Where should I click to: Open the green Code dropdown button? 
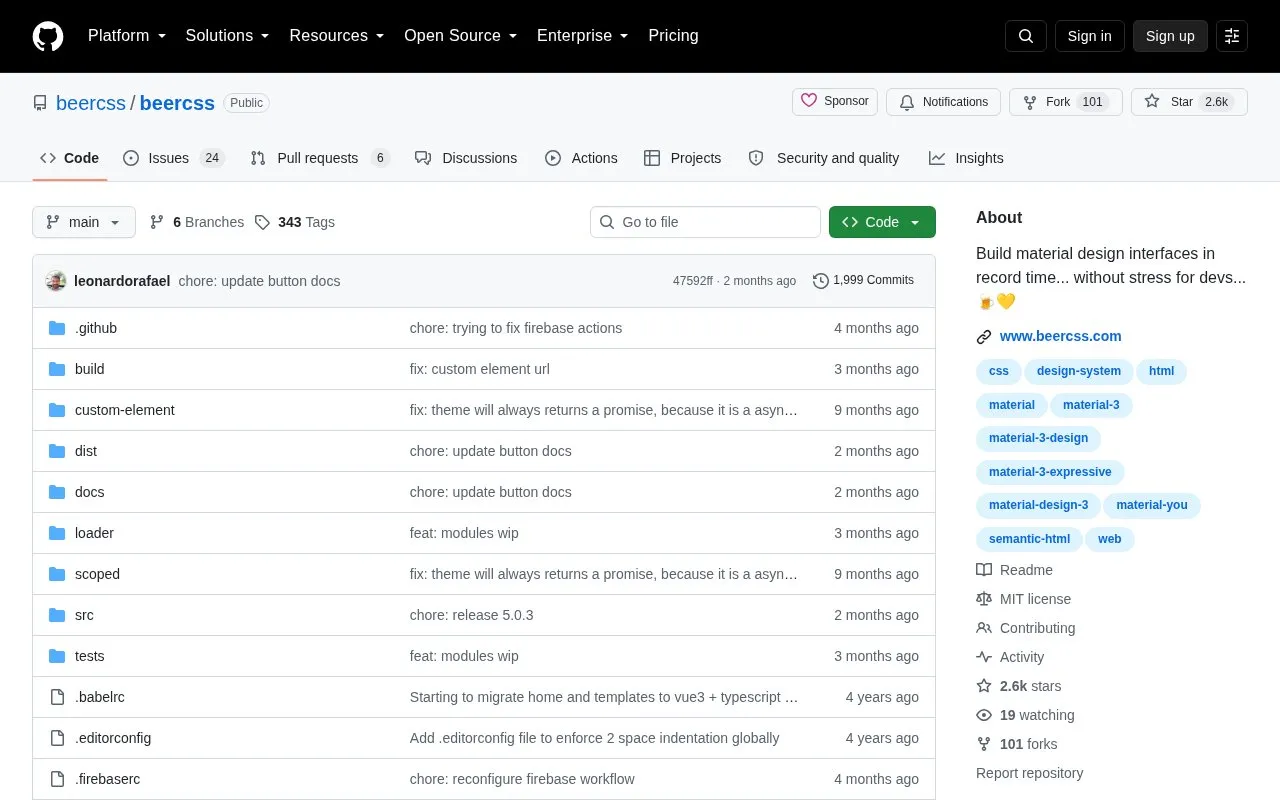pos(882,222)
